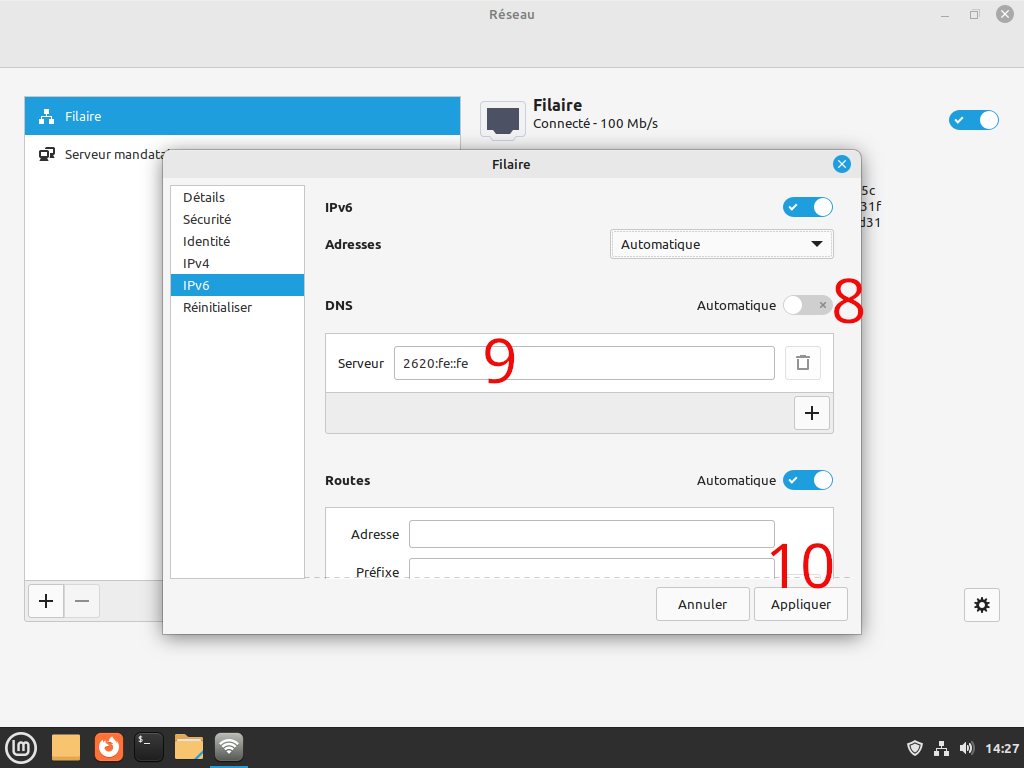Launch the terminal from the taskbar
This screenshot has height=768, width=1024.
[x=149, y=746]
